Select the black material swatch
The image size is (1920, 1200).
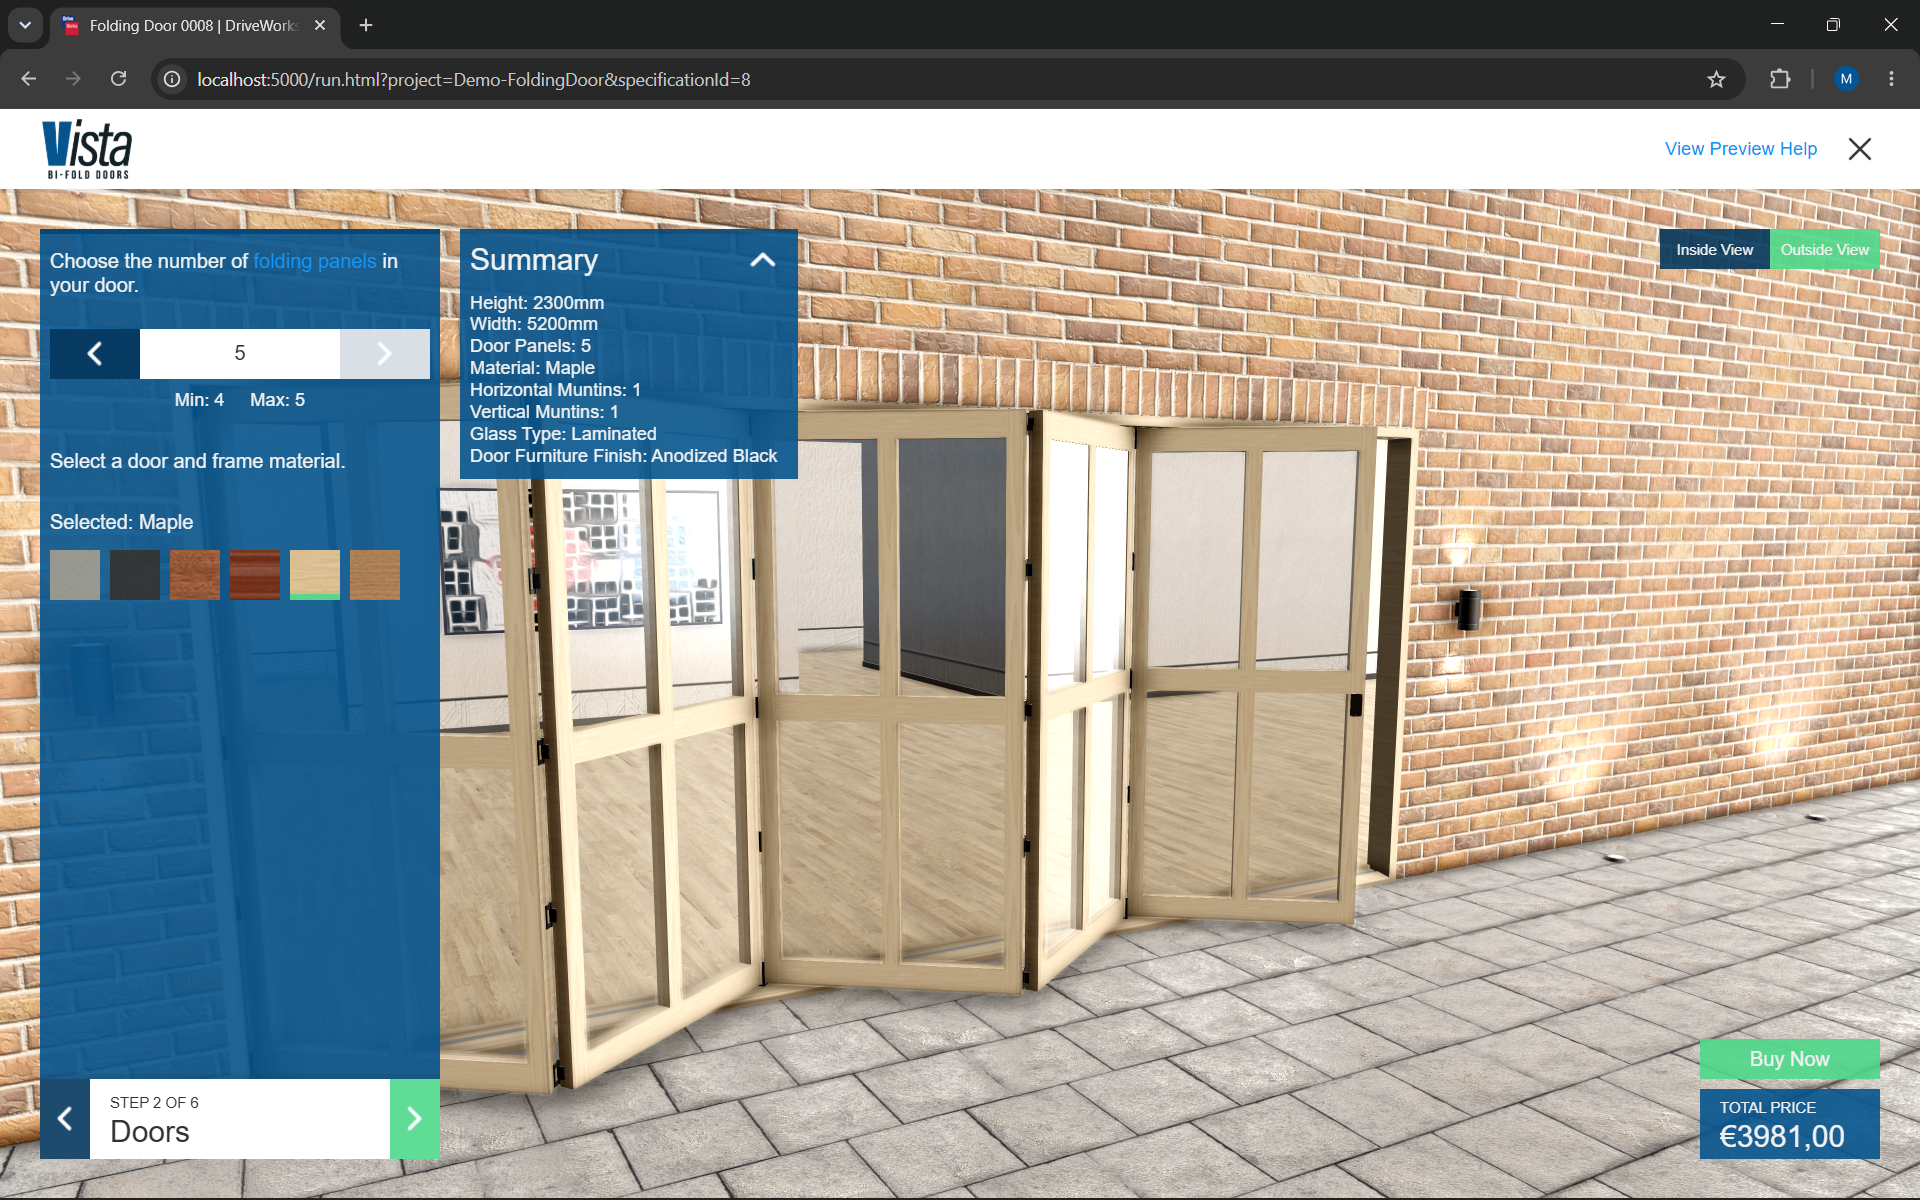click(x=135, y=575)
